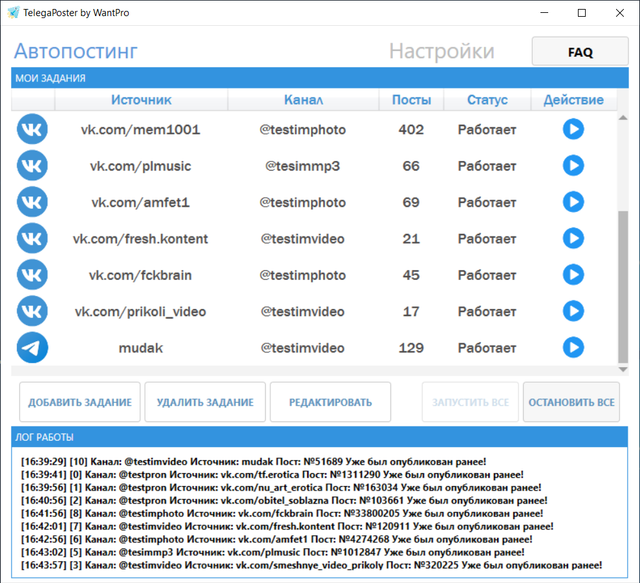Sort by Канал column header
Screen dimensions: 640x583
coord(303,100)
